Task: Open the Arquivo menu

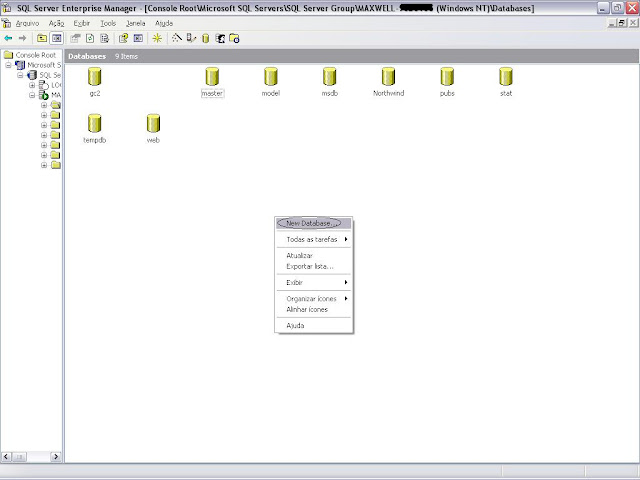Action: (x=27, y=24)
